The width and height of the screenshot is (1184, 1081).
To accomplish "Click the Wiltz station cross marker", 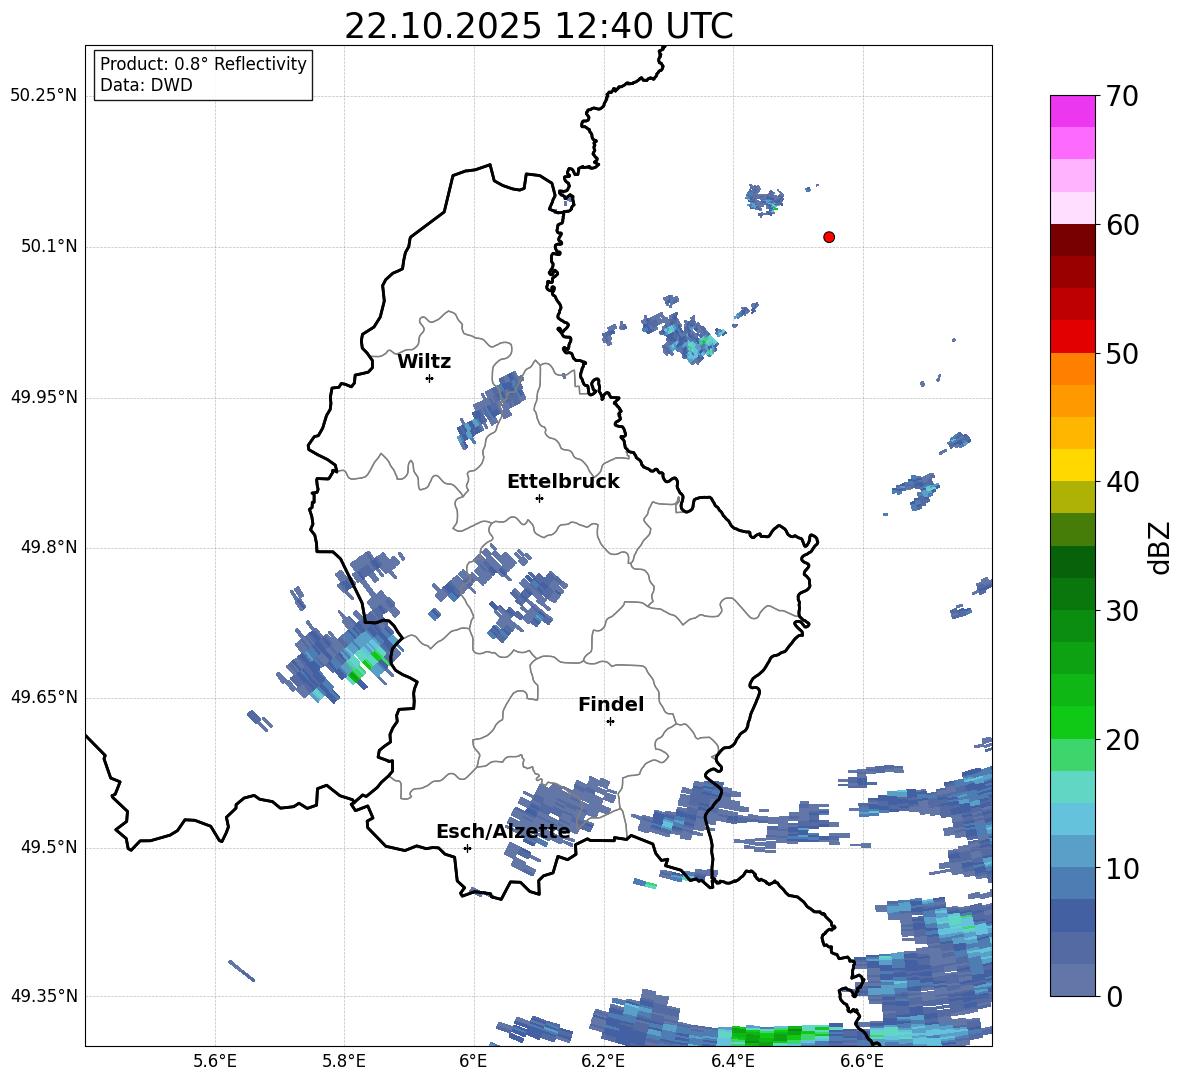I will [x=430, y=378].
